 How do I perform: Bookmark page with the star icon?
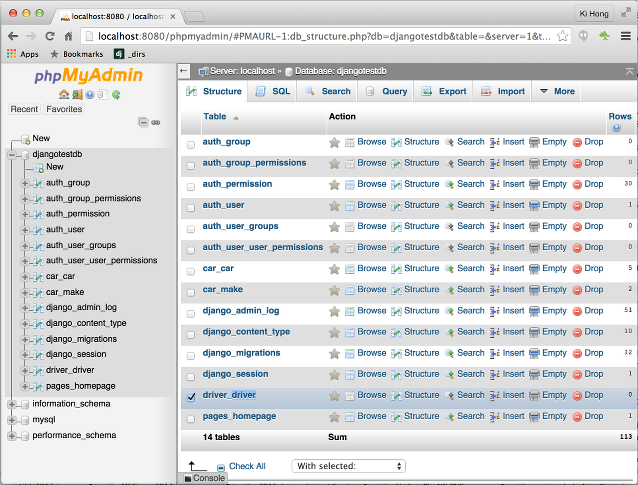(562, 36)
